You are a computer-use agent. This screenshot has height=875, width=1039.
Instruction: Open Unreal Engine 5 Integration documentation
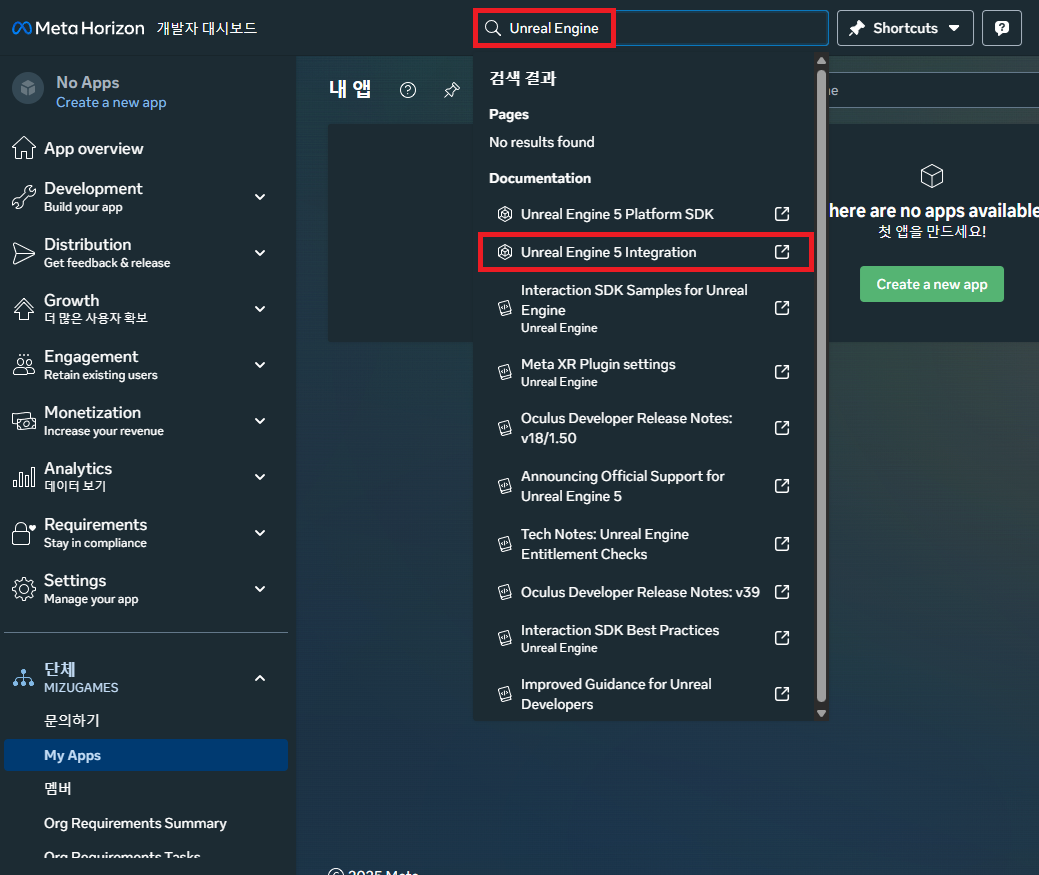click(643, 252)
